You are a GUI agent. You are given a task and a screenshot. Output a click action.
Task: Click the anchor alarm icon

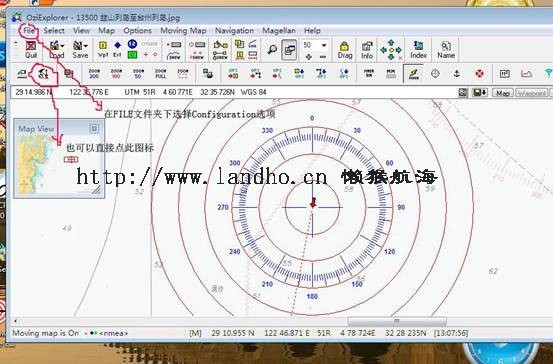tap(457, 73)
